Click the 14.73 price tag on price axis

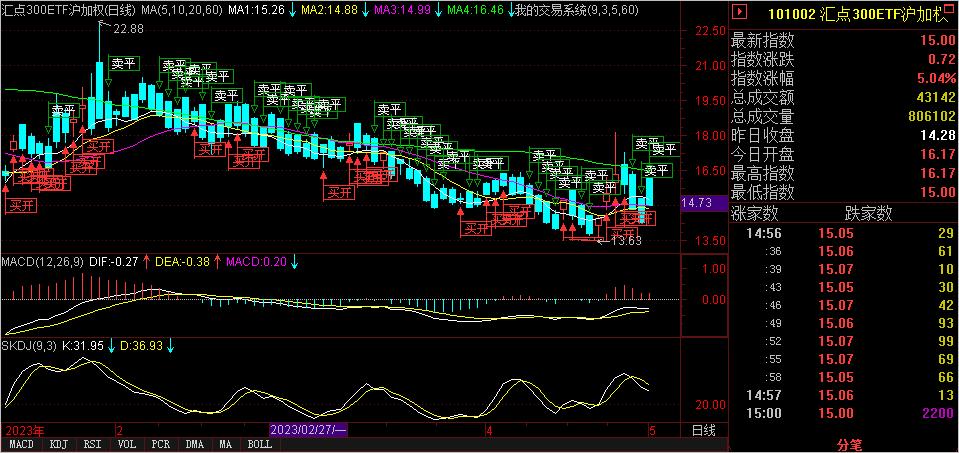point(704,203)
